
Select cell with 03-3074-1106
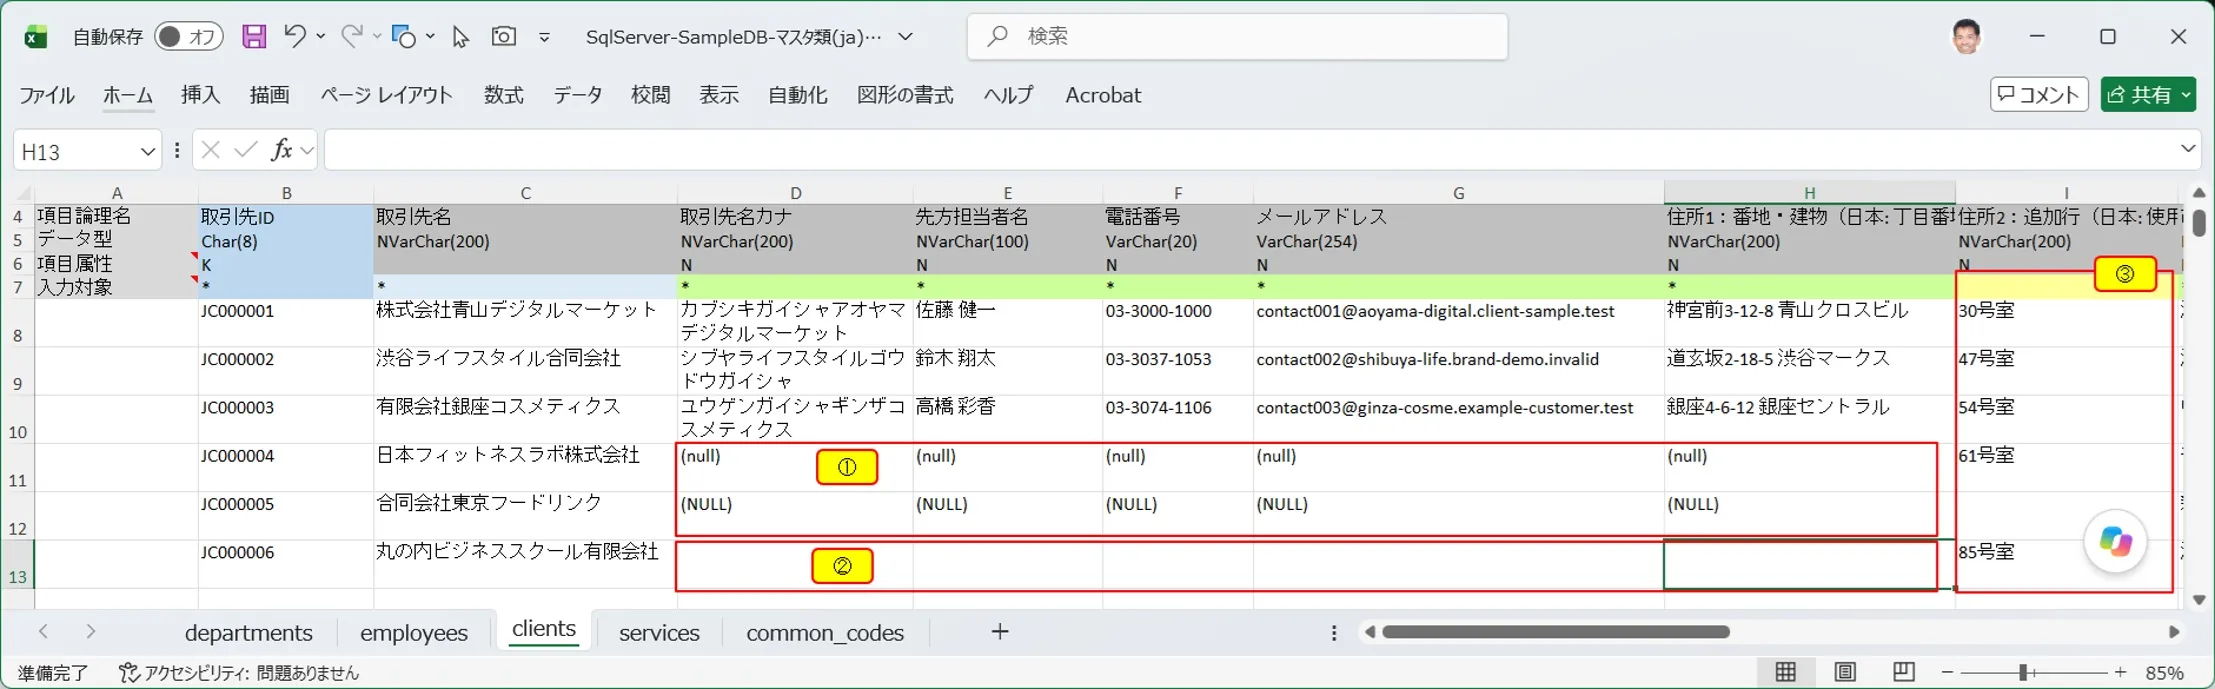tap(1178, 419)
